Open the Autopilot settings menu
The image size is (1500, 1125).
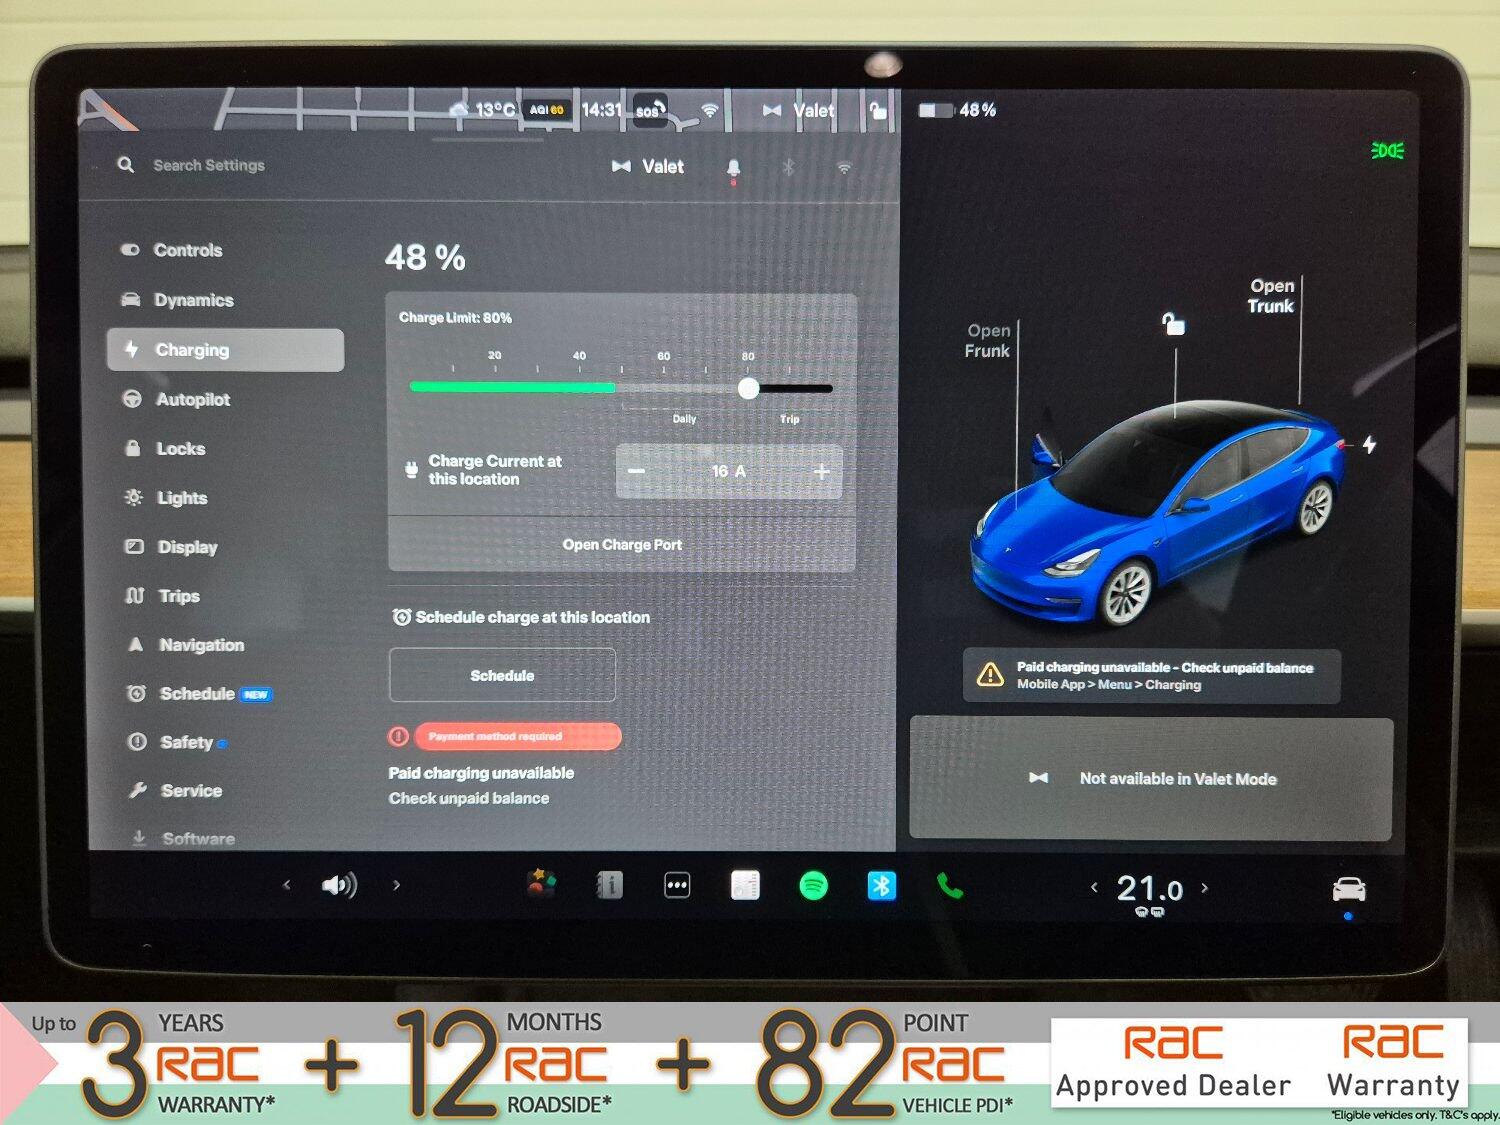192,399
